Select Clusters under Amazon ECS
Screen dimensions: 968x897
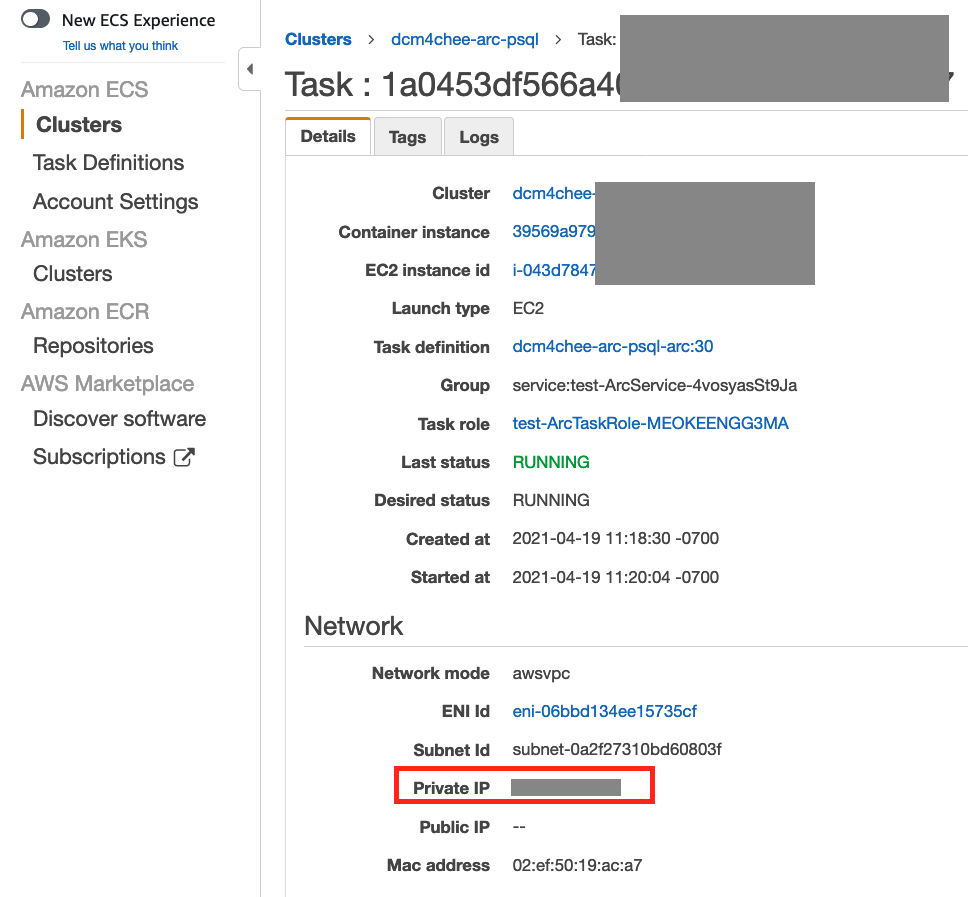79,125
